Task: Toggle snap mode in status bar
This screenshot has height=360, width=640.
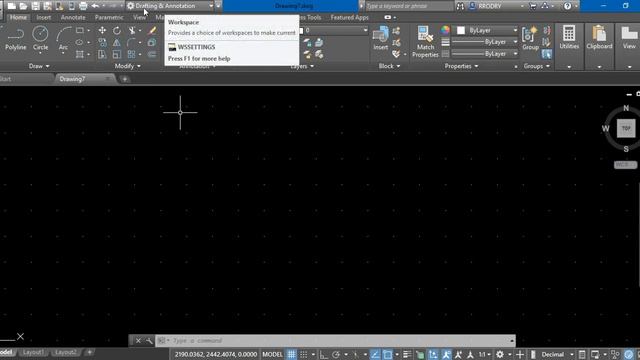Action: point(304,354)
